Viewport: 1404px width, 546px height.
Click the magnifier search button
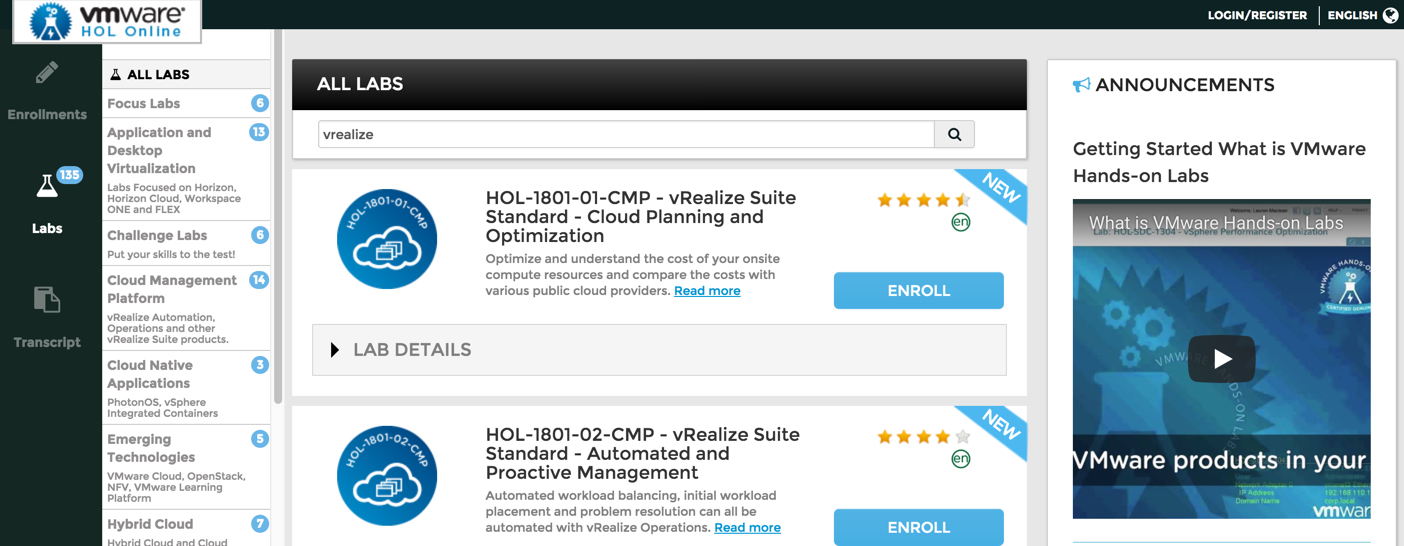tap(954, 134)
